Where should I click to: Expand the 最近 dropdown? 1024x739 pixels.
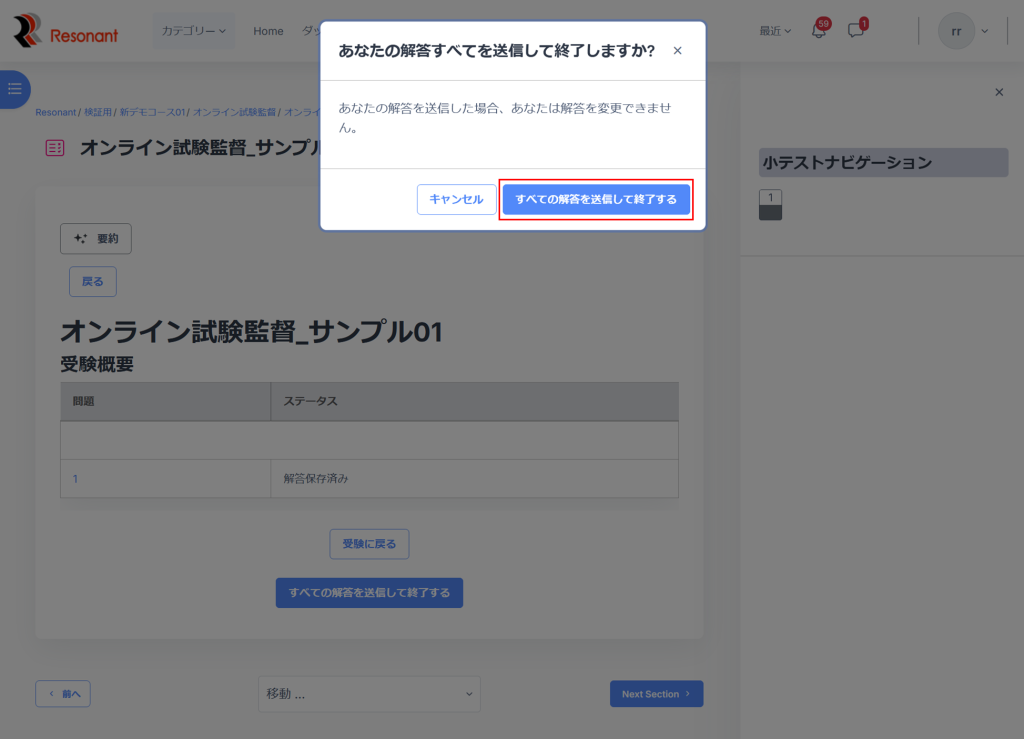pos(775,31)
